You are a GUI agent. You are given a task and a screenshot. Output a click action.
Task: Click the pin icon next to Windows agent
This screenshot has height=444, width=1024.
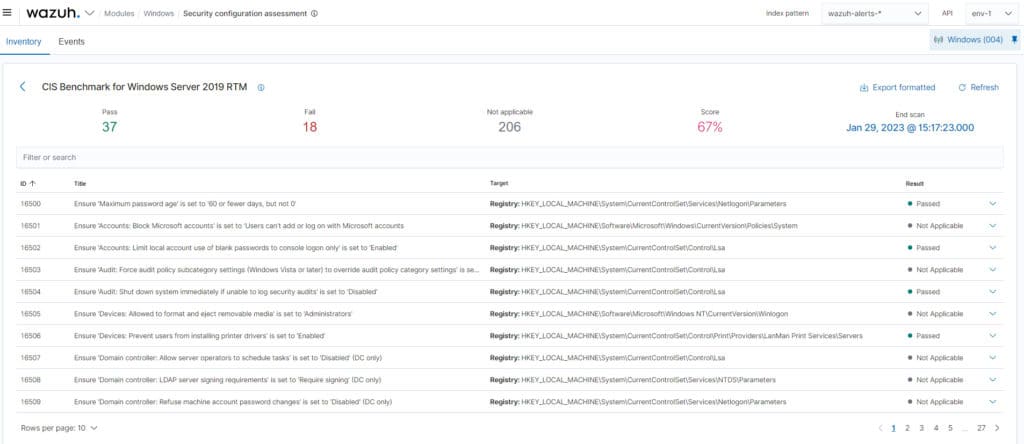(1014, 40)
